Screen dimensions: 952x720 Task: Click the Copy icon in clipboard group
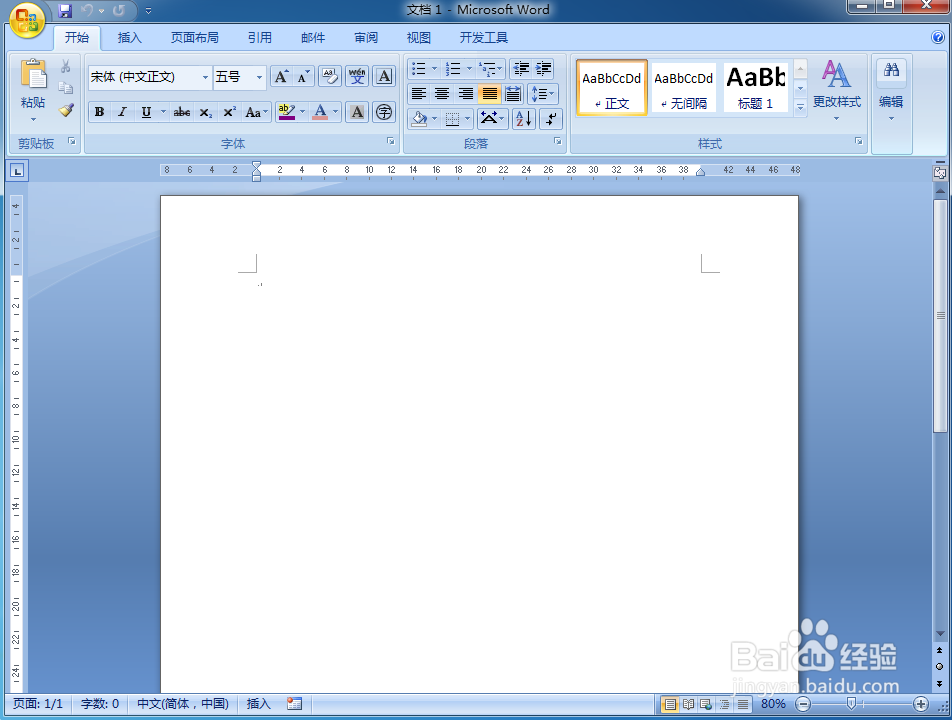pos(66,88)
